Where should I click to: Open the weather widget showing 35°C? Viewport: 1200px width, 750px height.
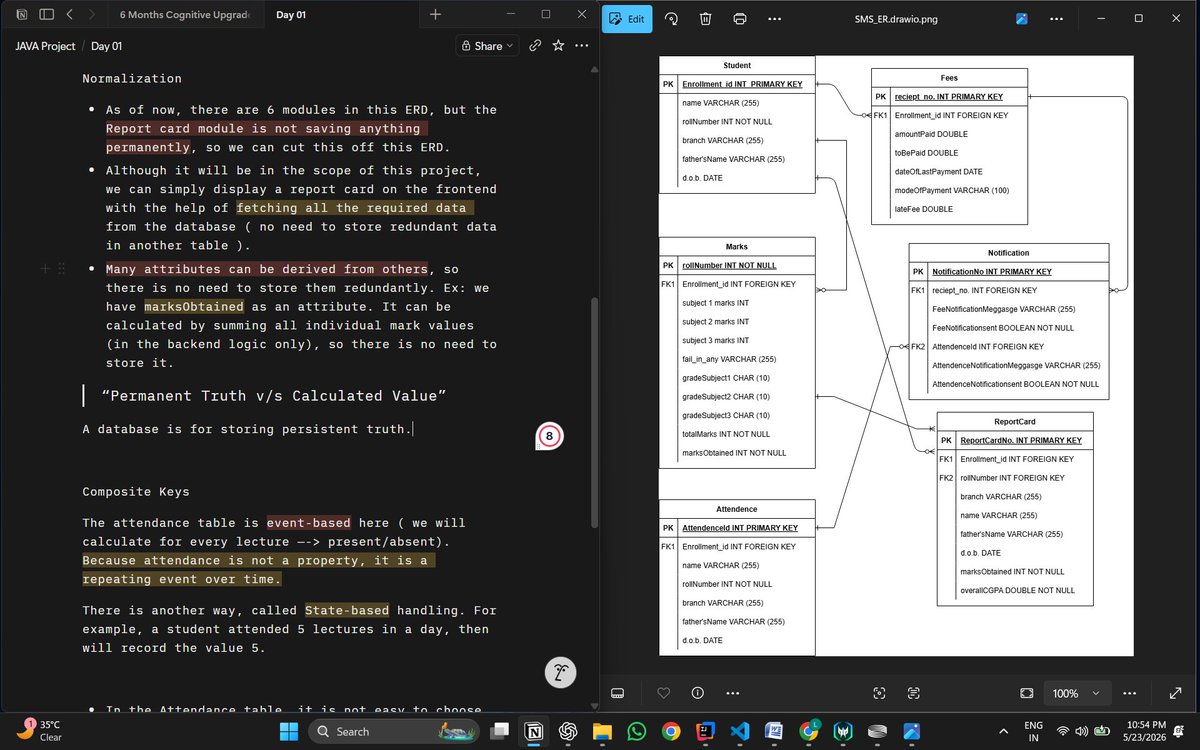[x=40, y=731]
